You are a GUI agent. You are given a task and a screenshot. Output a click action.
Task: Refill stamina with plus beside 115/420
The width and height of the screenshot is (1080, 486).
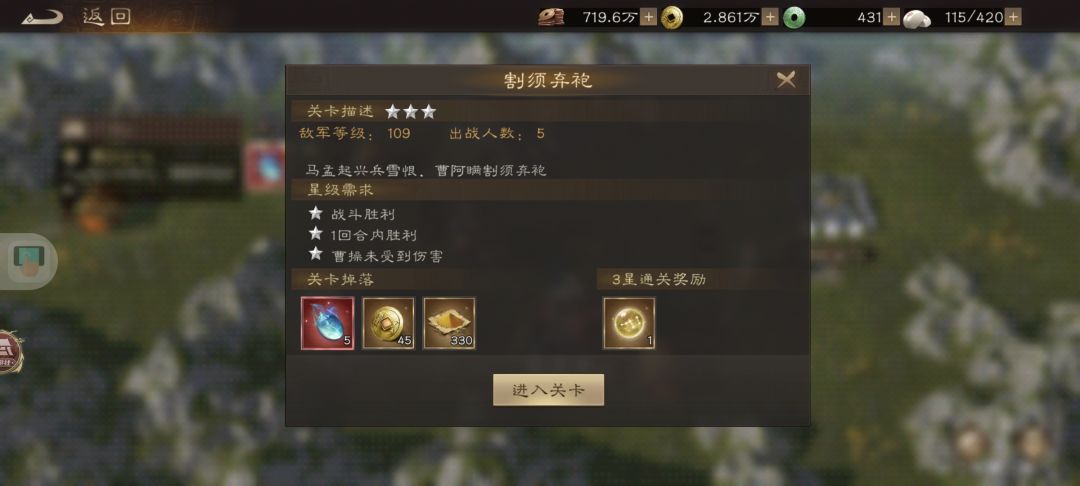click(x=1012, y=17)
